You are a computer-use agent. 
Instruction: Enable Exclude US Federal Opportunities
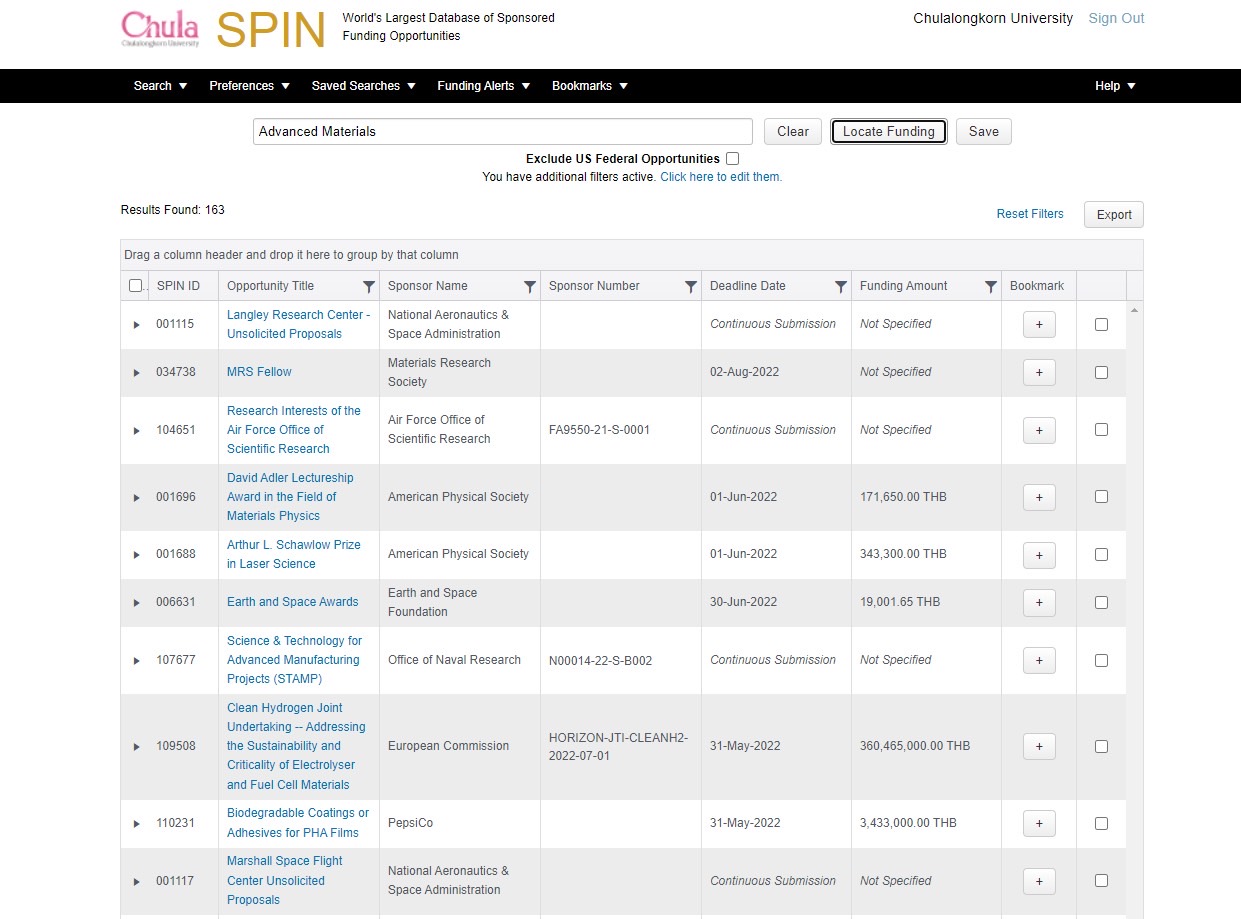point(733,158)
